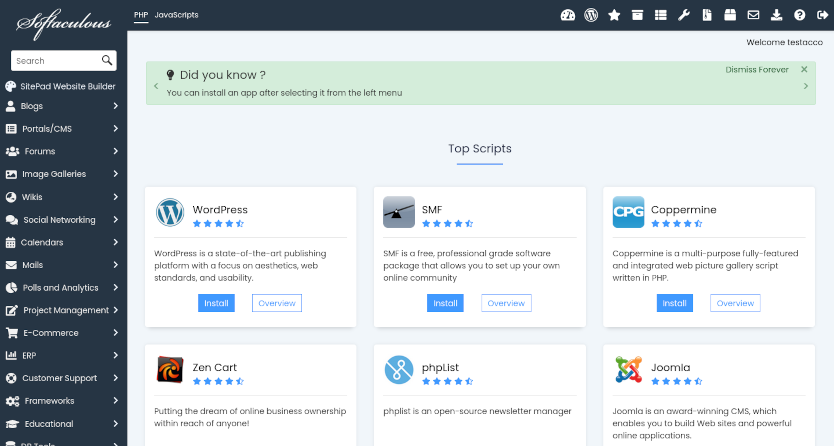
Task: Click the help question mark icon
Action: 799,15
